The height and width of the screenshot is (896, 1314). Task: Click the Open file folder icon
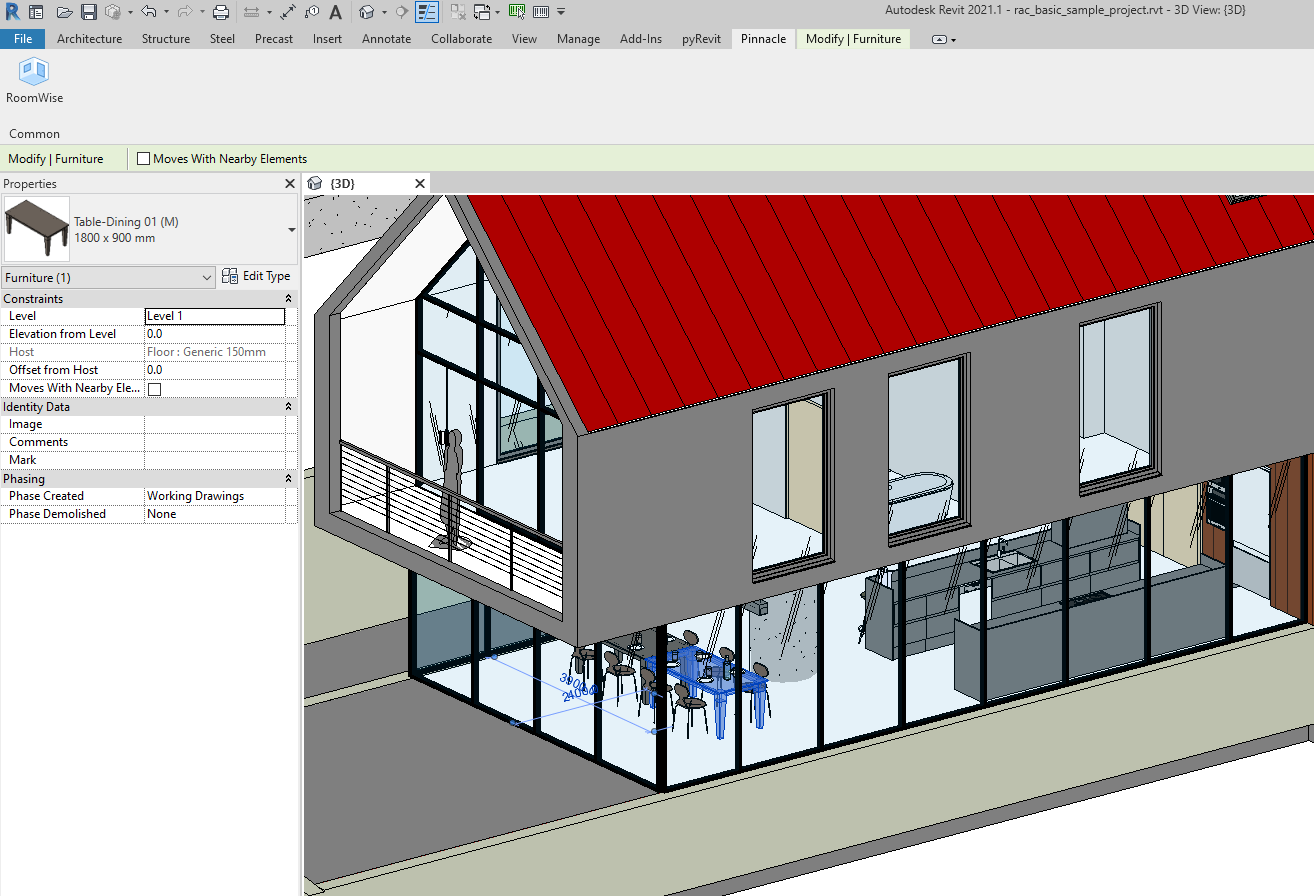65,12
